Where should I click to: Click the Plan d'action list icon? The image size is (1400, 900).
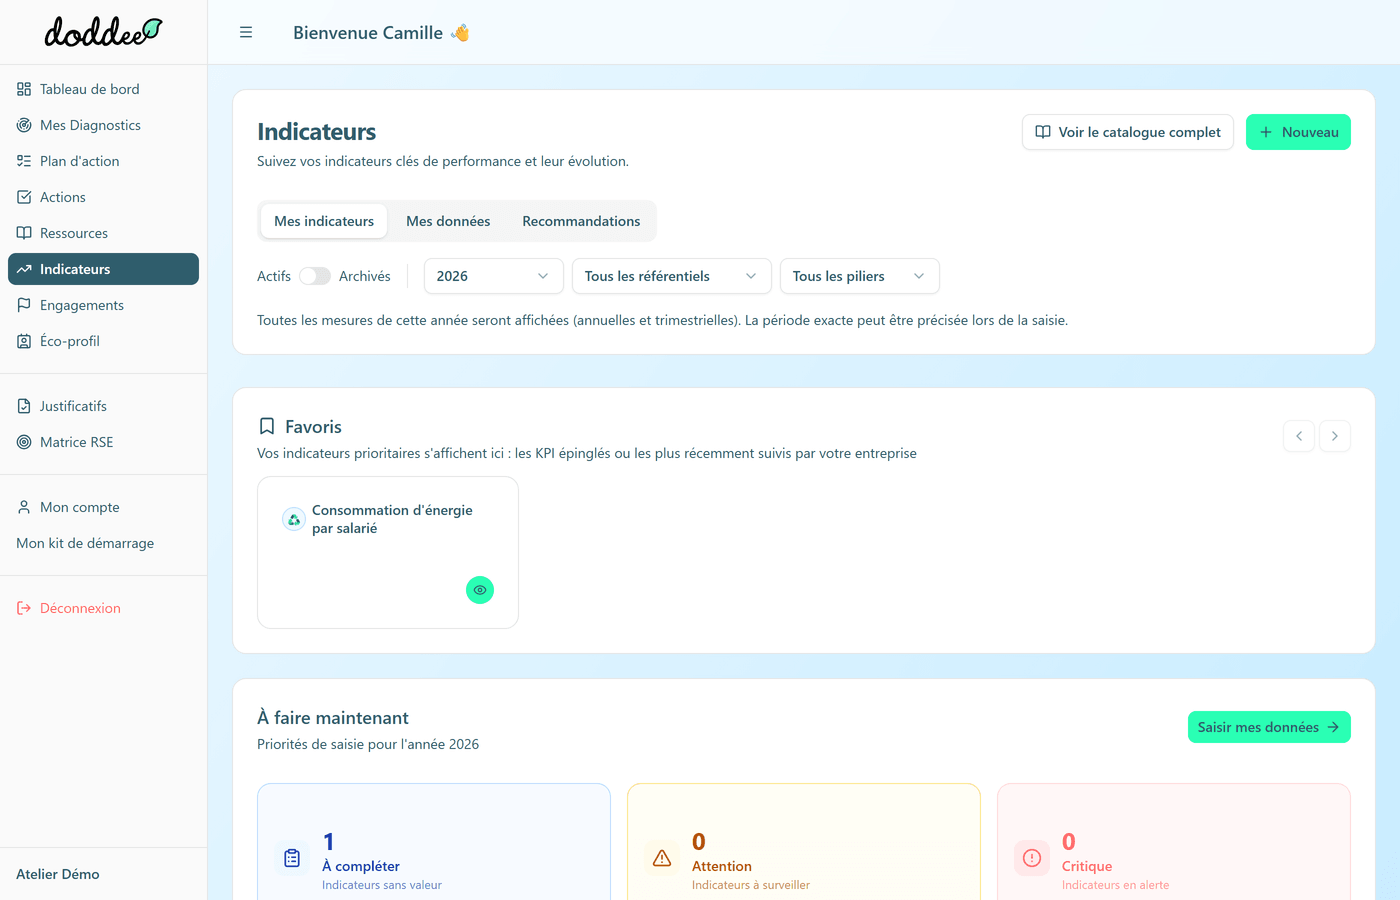24,161
